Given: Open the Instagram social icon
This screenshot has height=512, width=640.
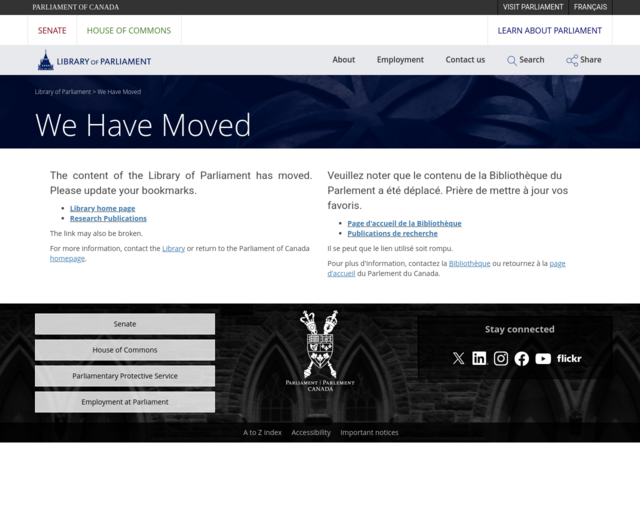Looking at the screenshot, I should click(x=501, y=358).
